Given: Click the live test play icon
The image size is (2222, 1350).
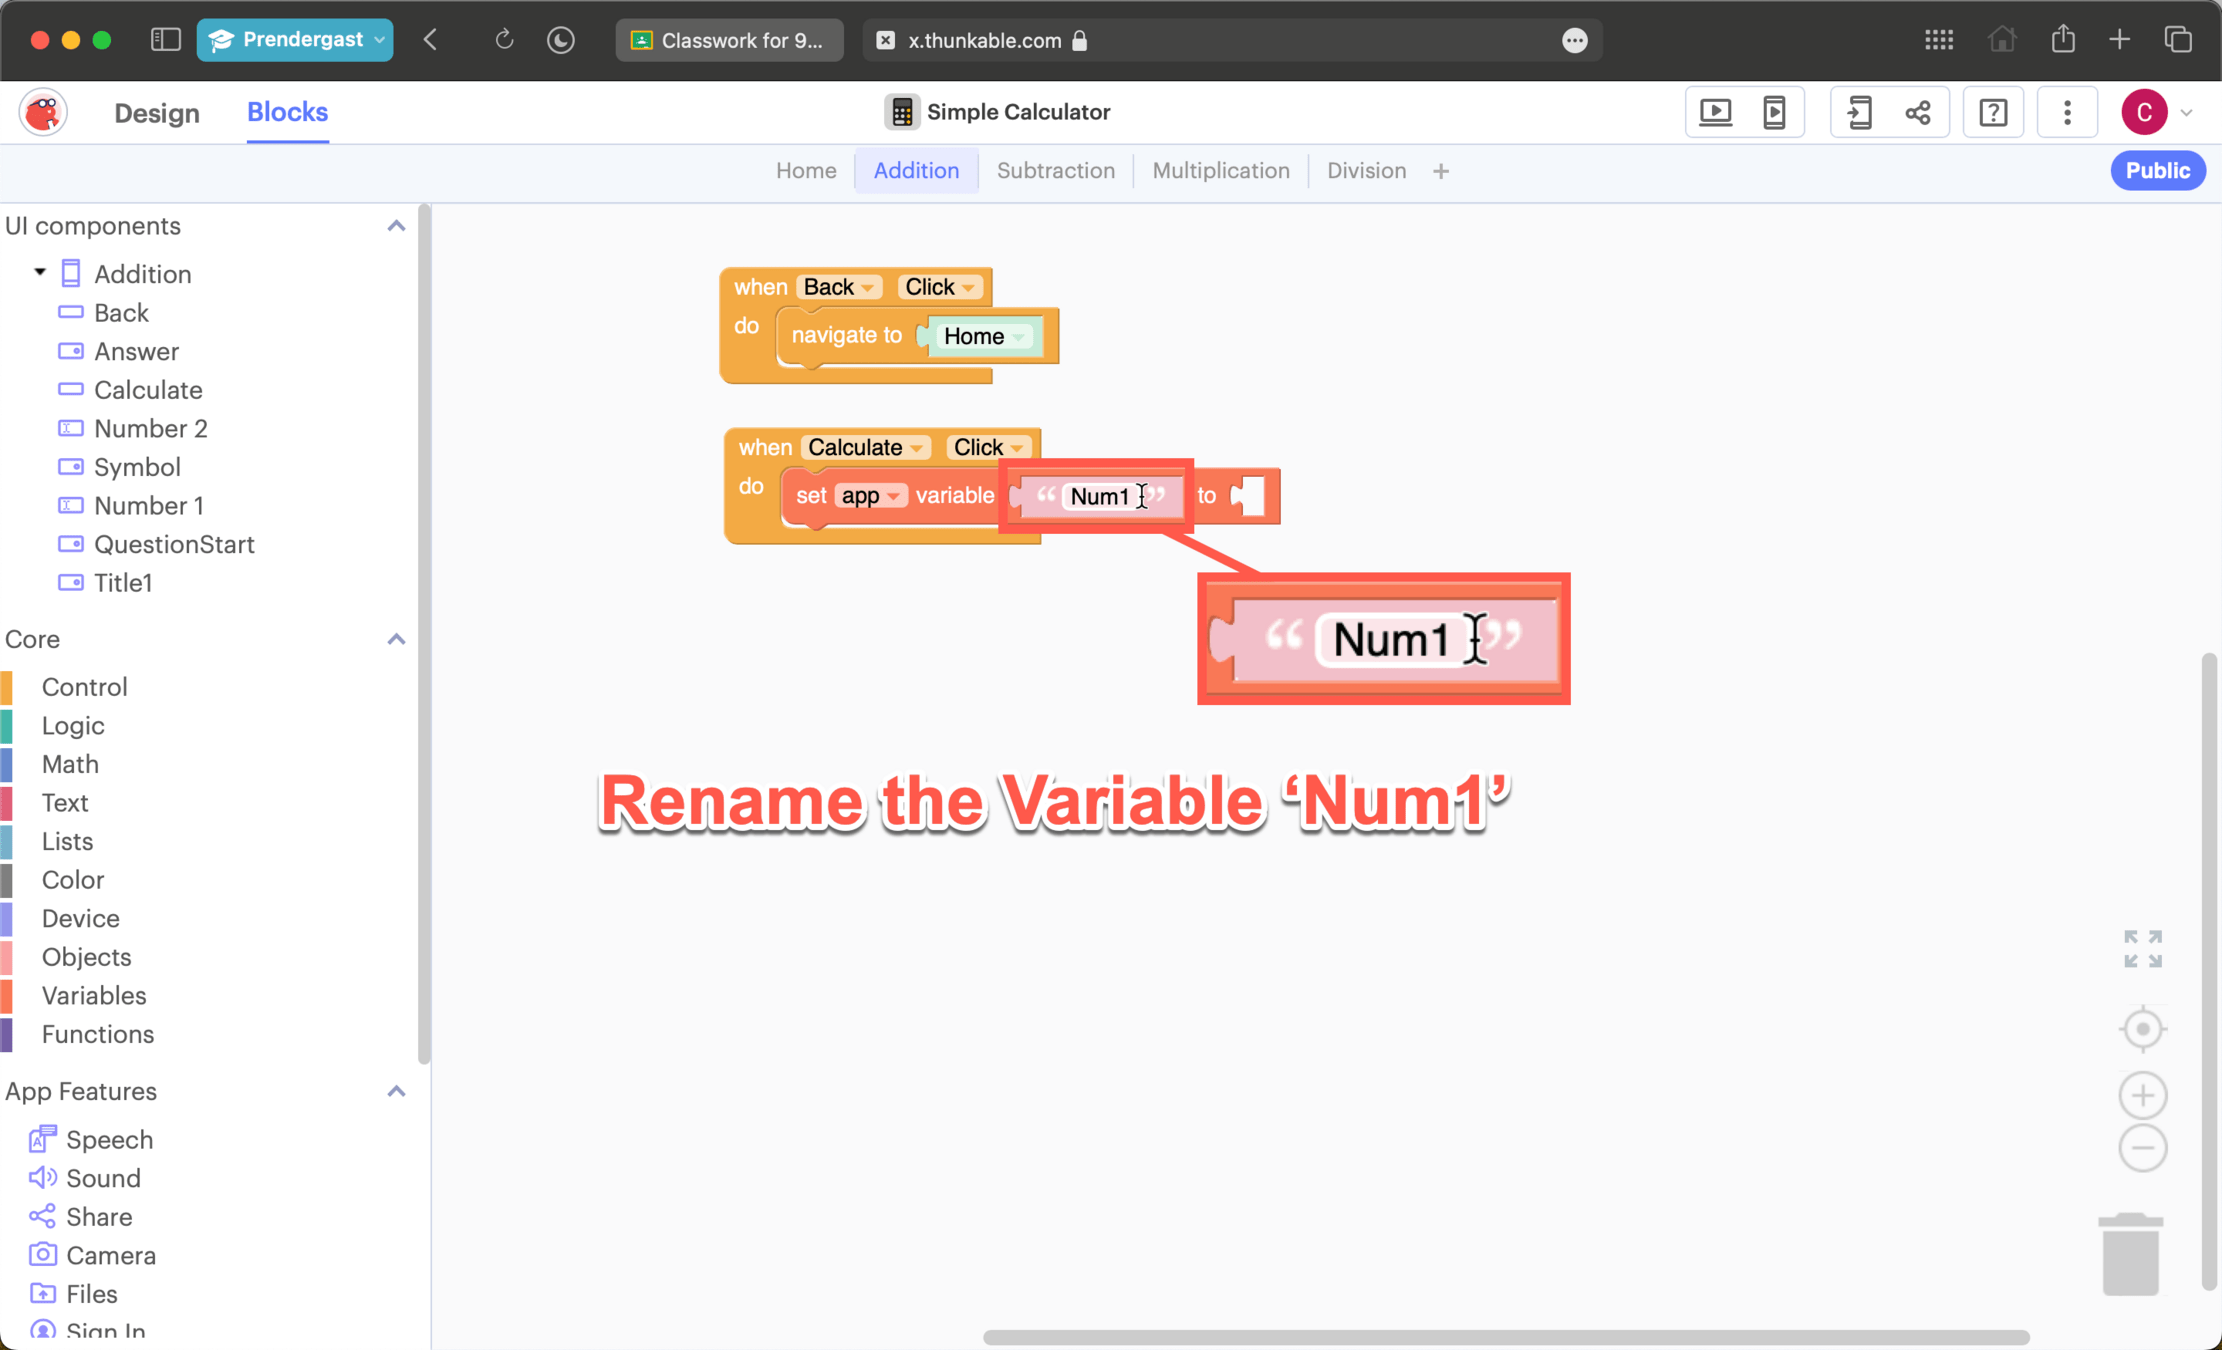Looking at the screenshot, I should (1715, 112).
